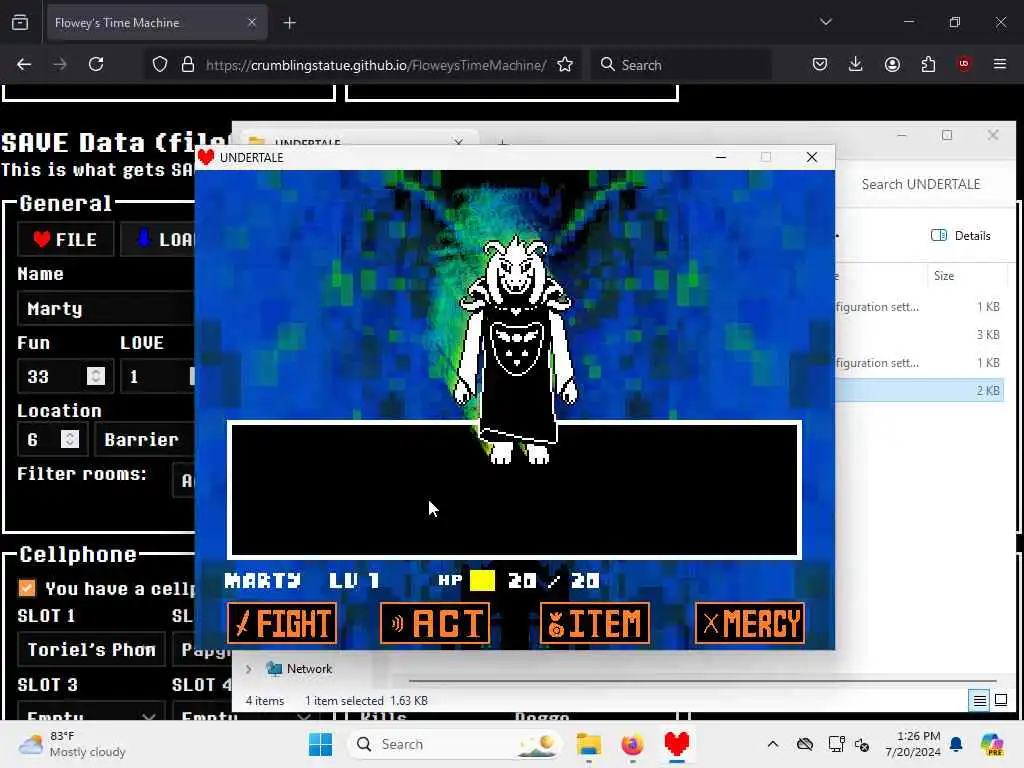Viewport: 1024px width, 768px height.
Task: Click the MERCY button in Undertale
Action: pyautogui.click(x=750, y=623)
